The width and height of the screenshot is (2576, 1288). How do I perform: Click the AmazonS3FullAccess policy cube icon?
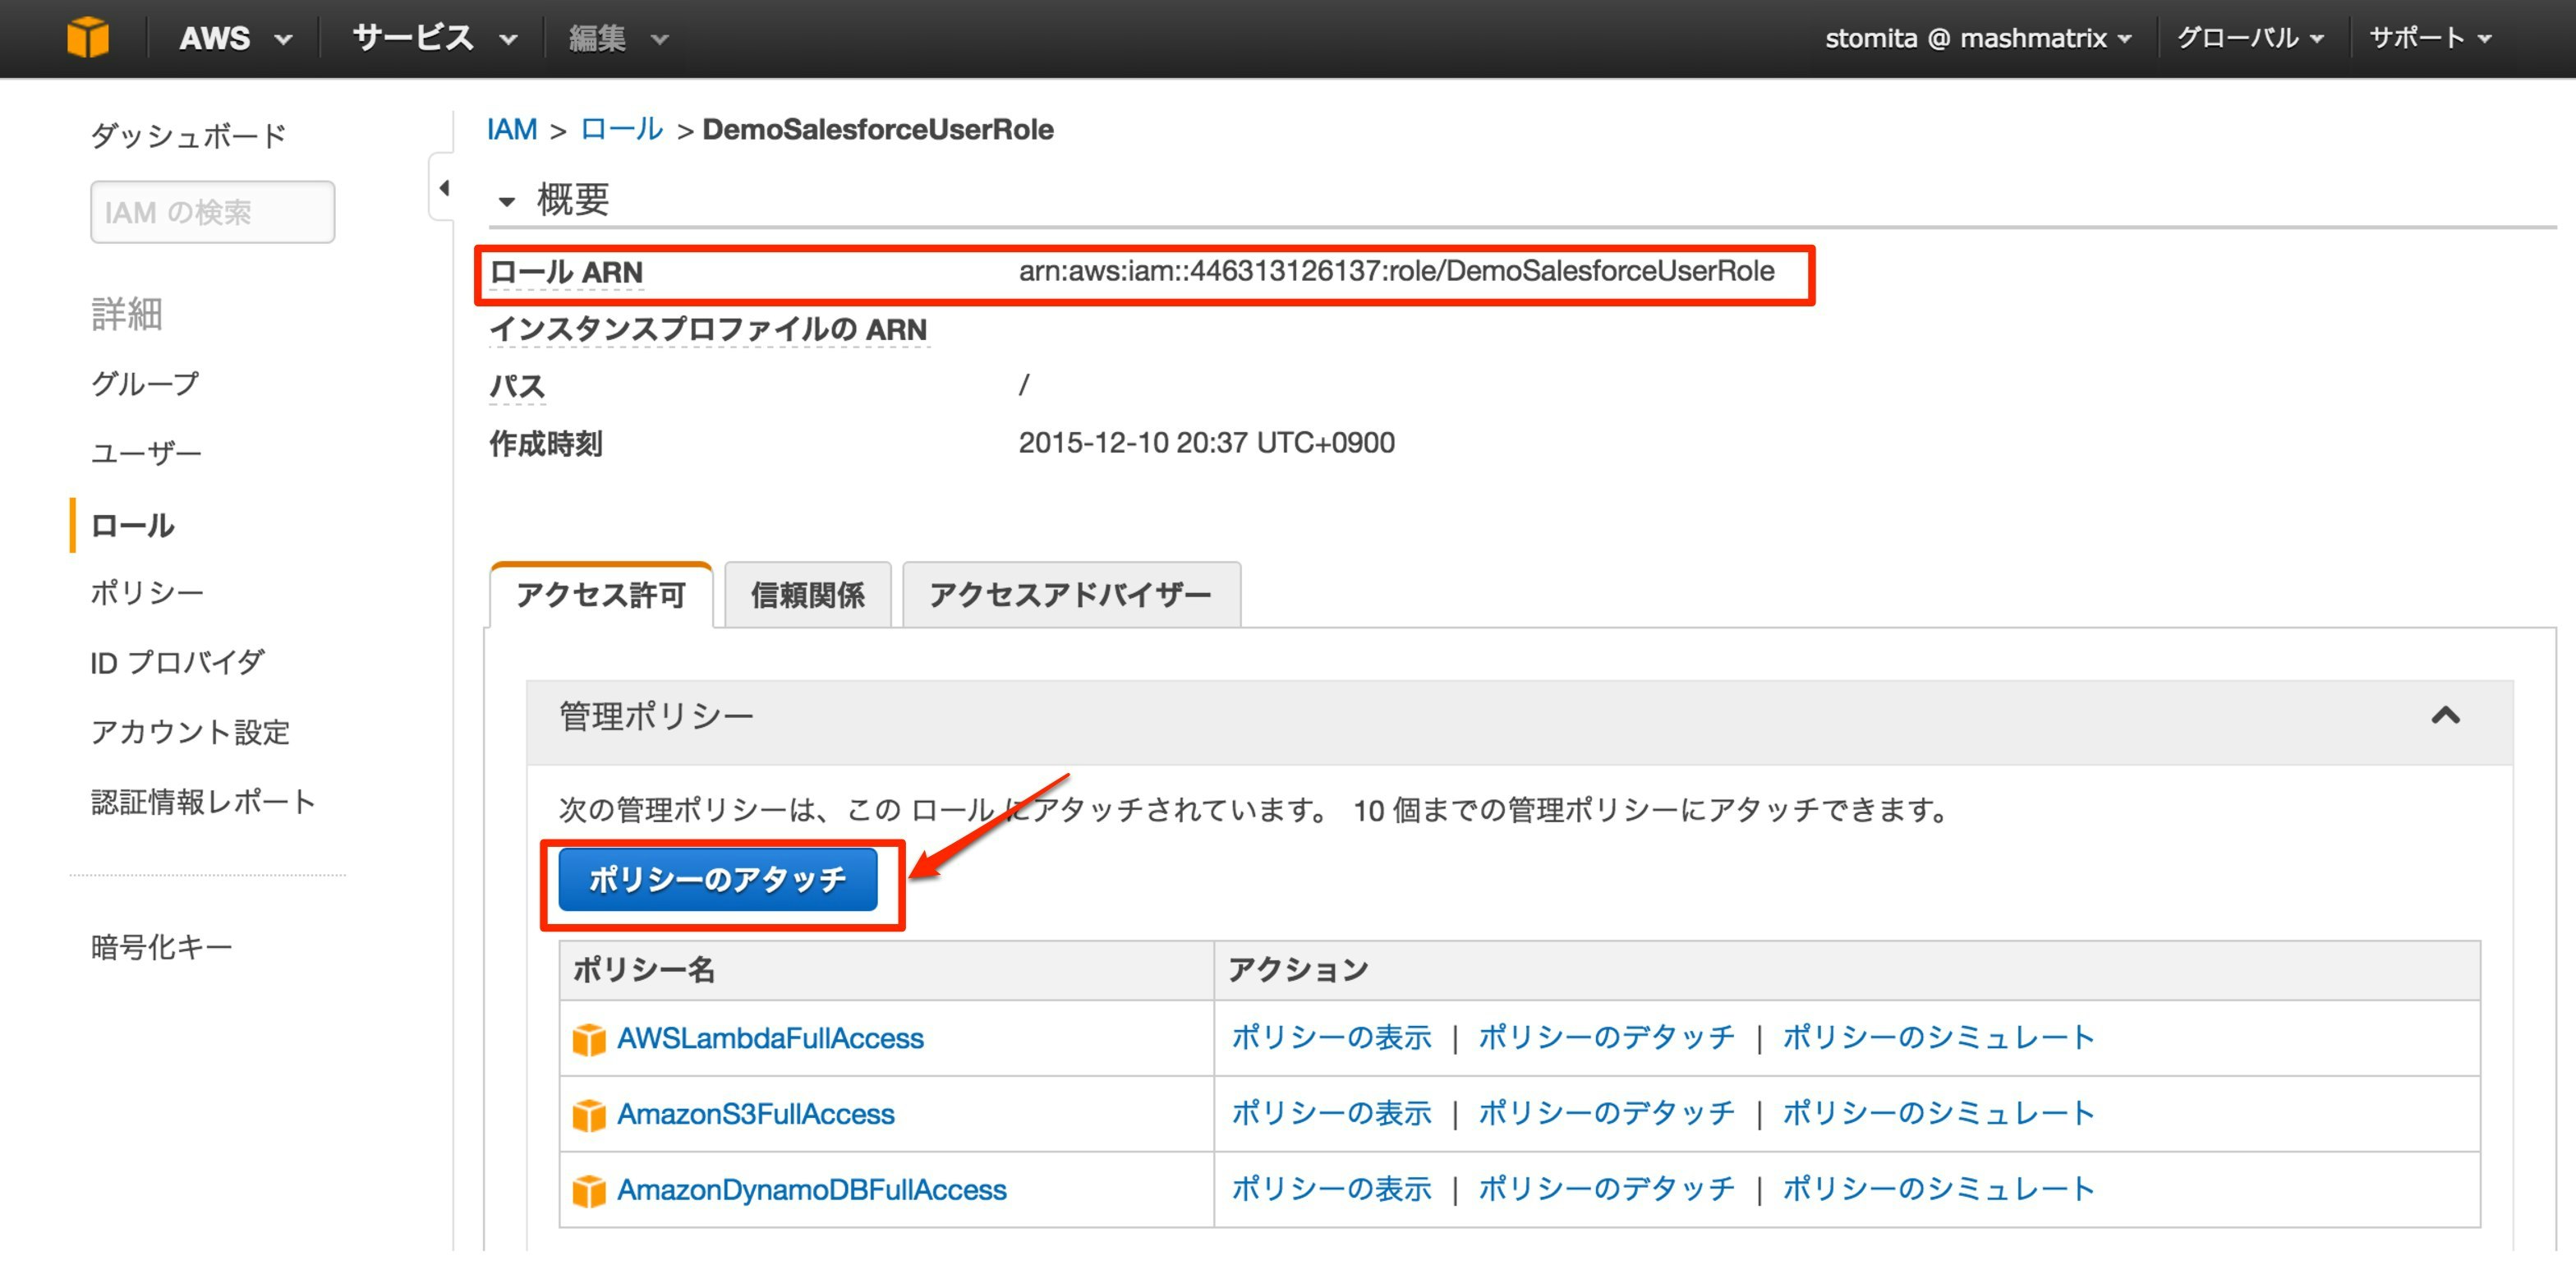tap(589, 1115)
